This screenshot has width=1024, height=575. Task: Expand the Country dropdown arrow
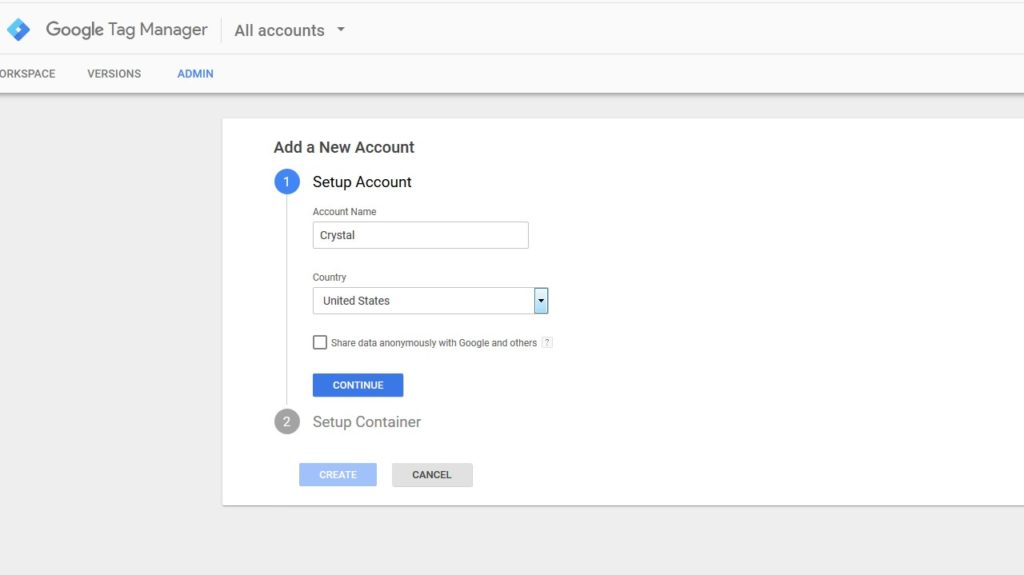coord(541,301)
